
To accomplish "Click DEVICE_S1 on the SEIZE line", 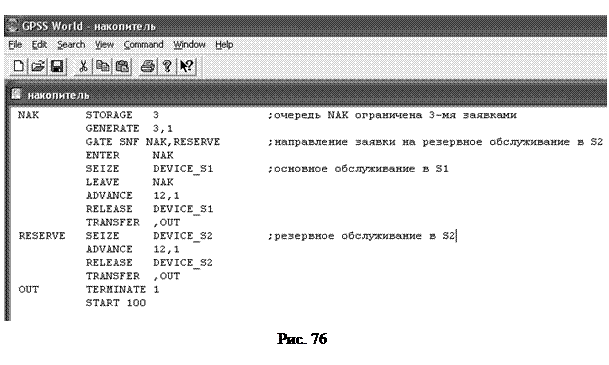I will (183, 169).
